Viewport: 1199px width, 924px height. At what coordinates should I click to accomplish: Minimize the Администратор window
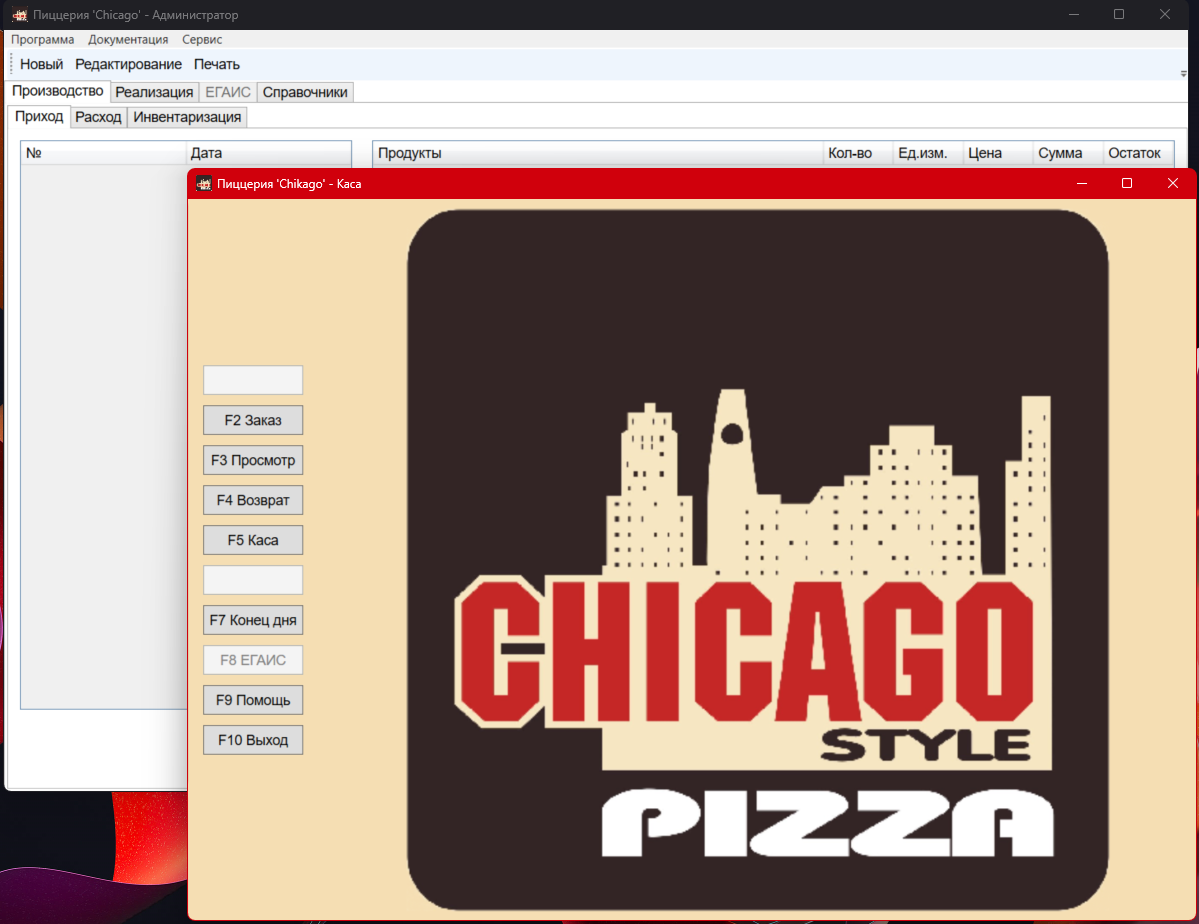tap(1074, 15)
